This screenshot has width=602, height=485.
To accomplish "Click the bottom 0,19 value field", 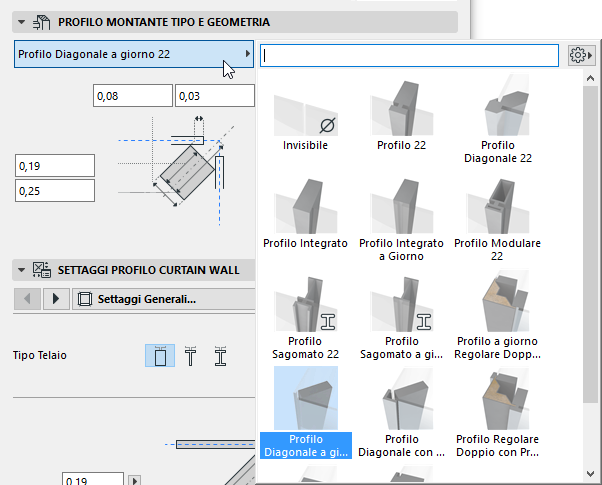I will (93, 479).
